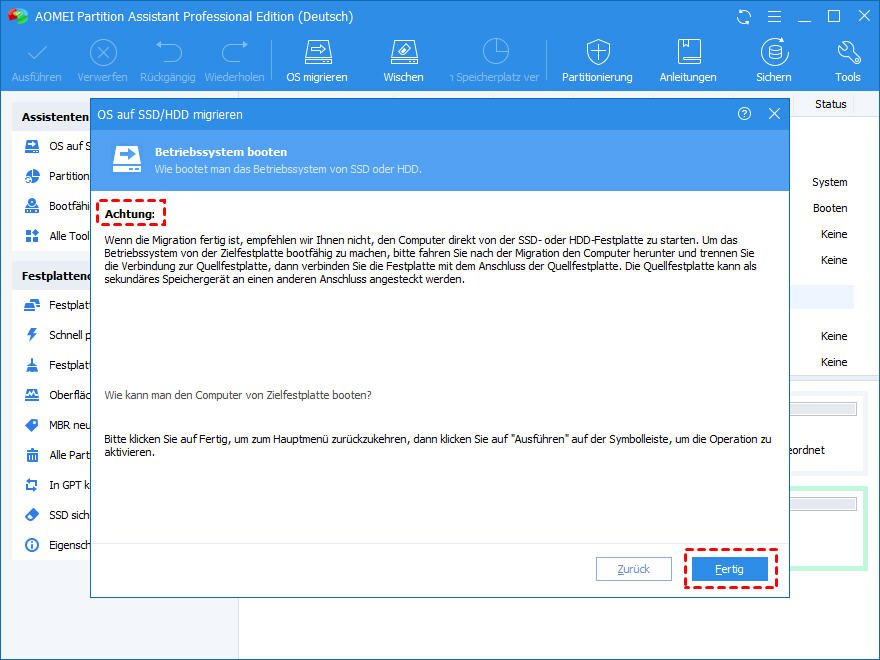Open the Sichern backup tool
Image resolution: width=880 pixels, height=660 pixels.
[x=774, y=61]
